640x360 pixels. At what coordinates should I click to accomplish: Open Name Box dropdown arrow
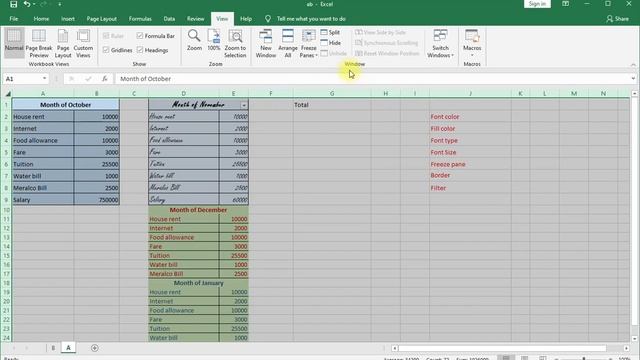pos(44,79)
